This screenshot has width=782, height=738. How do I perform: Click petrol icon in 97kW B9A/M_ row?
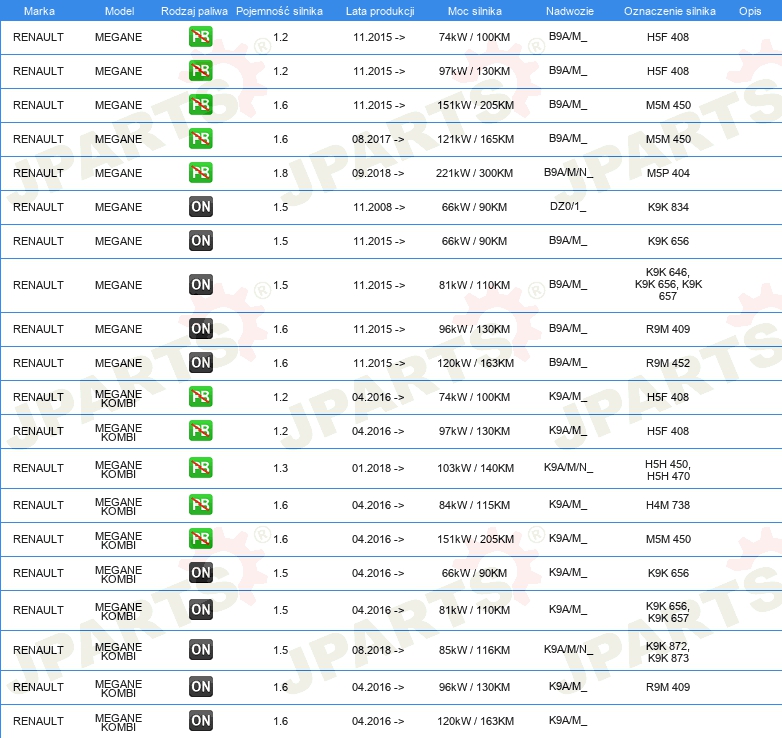click(200, 71)
